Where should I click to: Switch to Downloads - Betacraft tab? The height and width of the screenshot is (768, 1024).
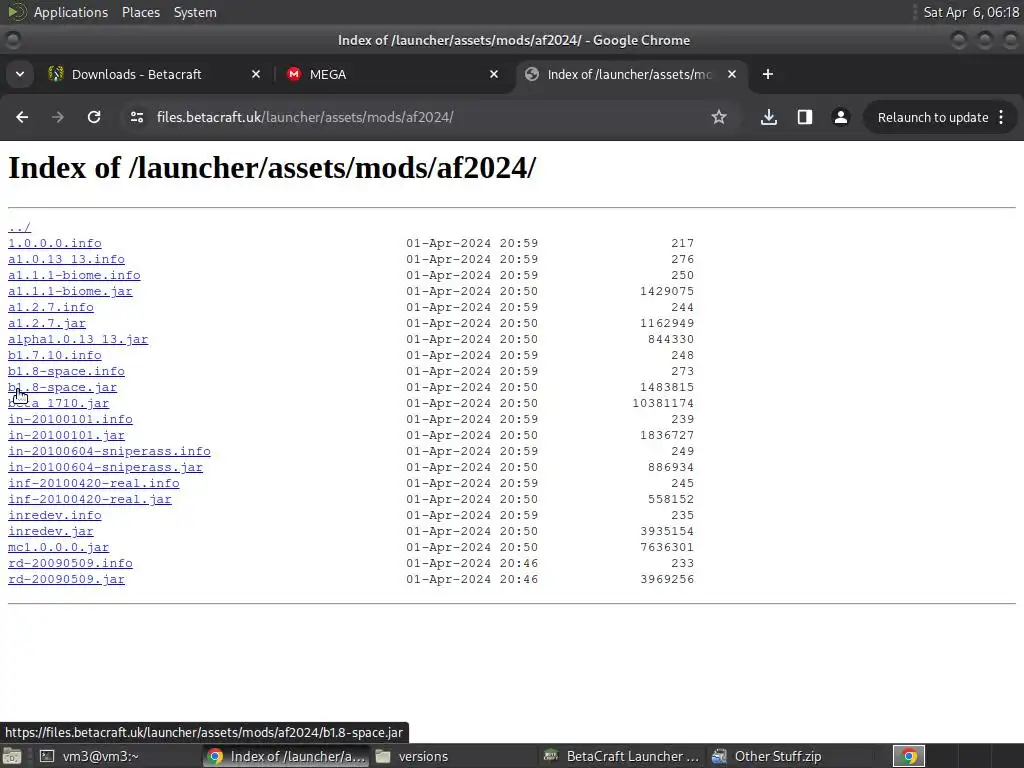155,74
